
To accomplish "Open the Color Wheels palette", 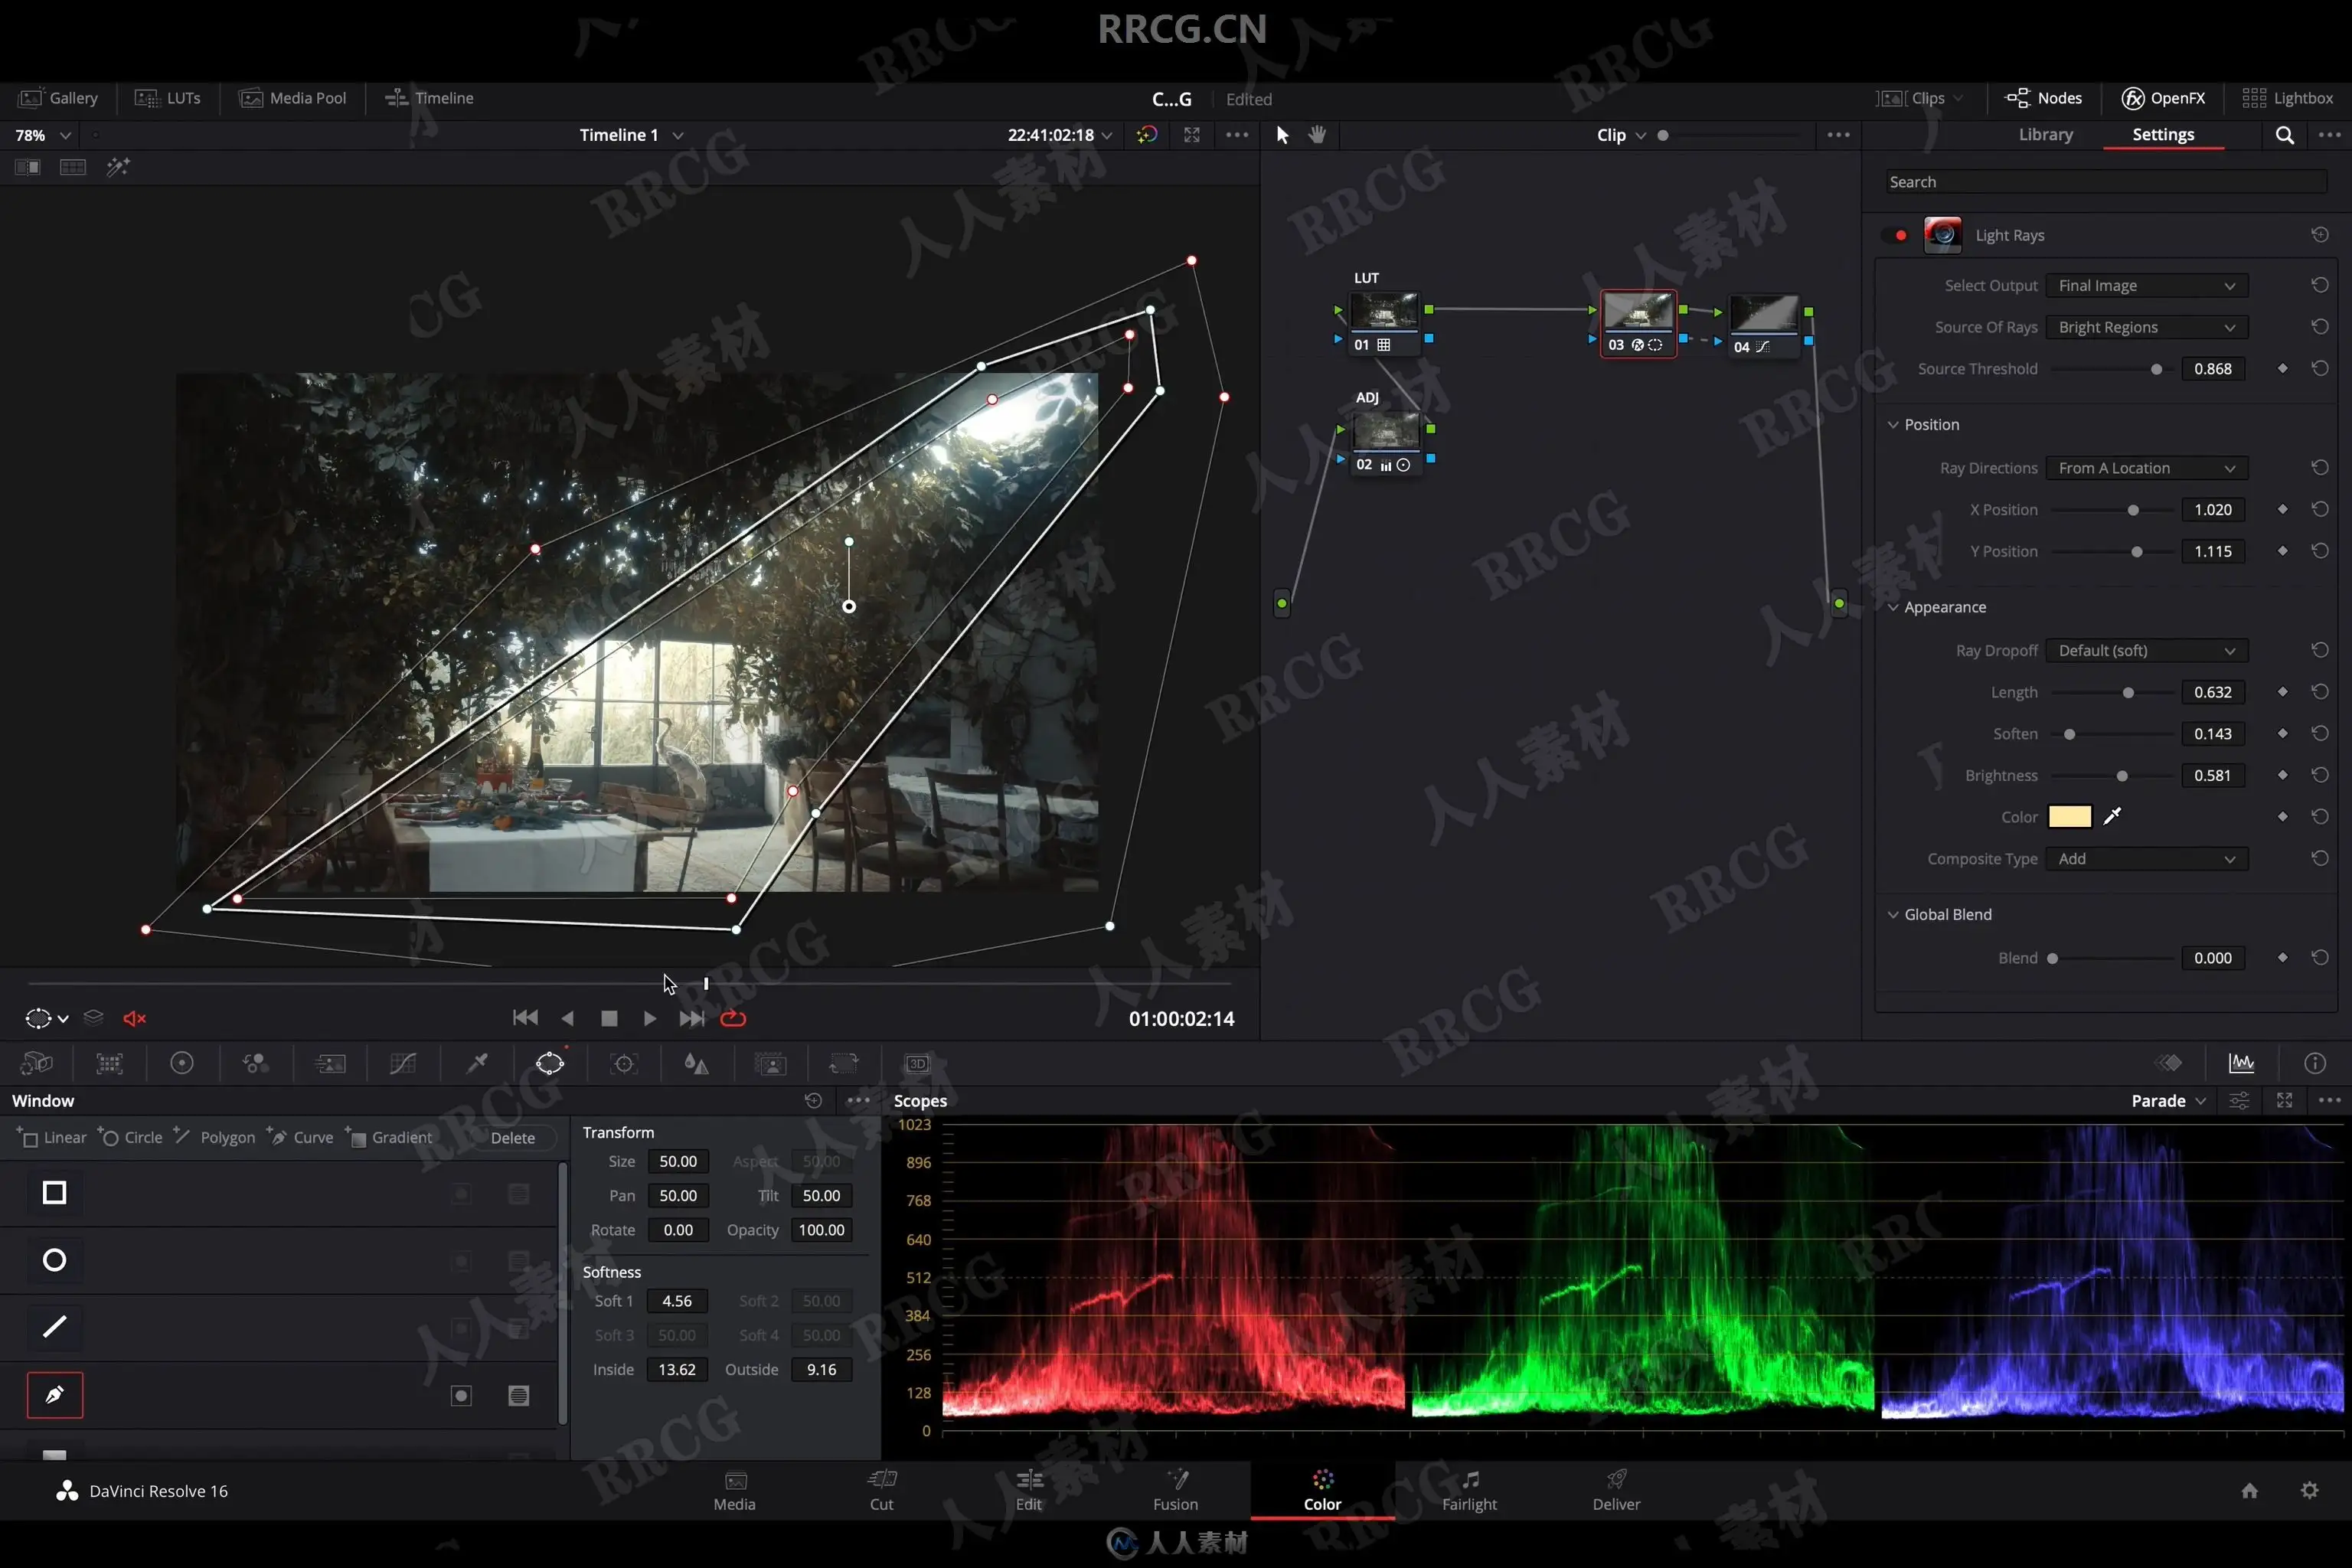I will [x=182, y=1063].
